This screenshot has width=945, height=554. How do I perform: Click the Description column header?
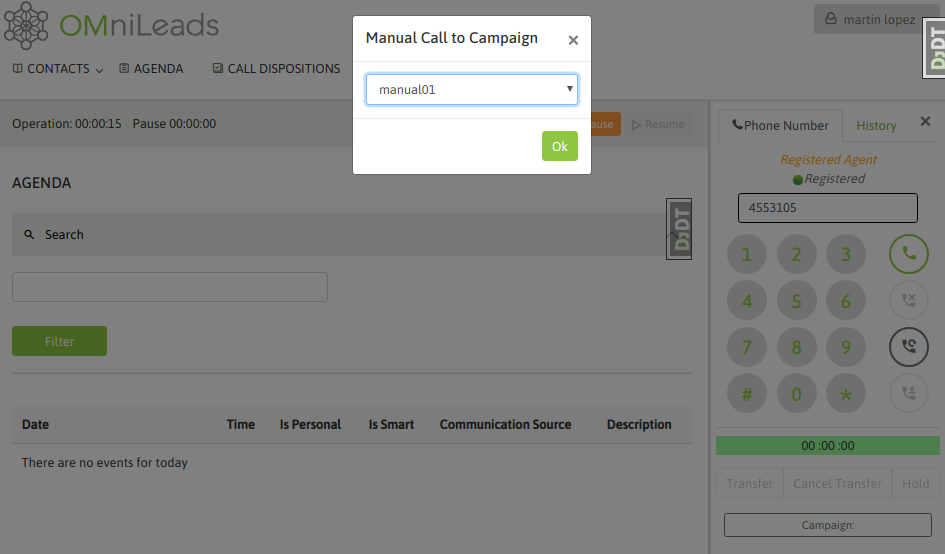tap(639, 424)
